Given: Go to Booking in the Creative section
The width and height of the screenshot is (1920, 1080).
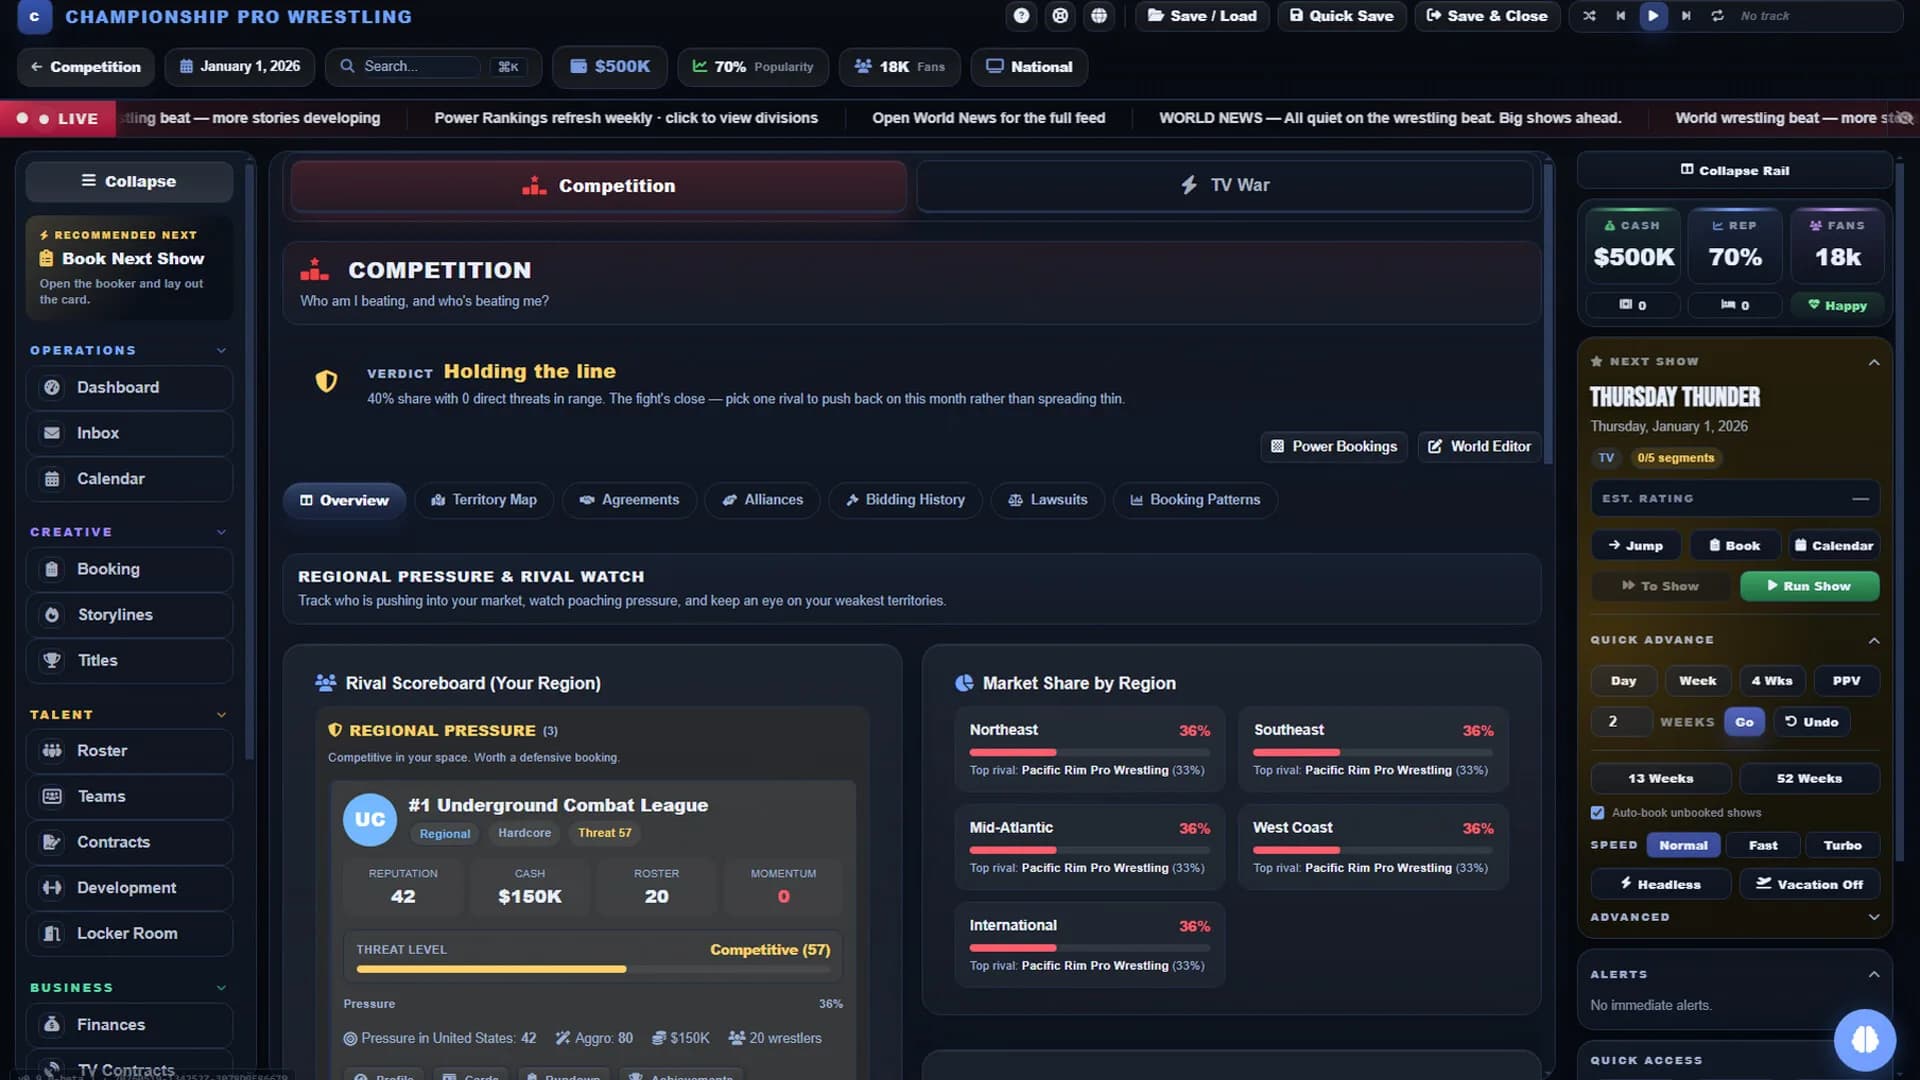Looking at the screenshot, I should tap(129, 570).
